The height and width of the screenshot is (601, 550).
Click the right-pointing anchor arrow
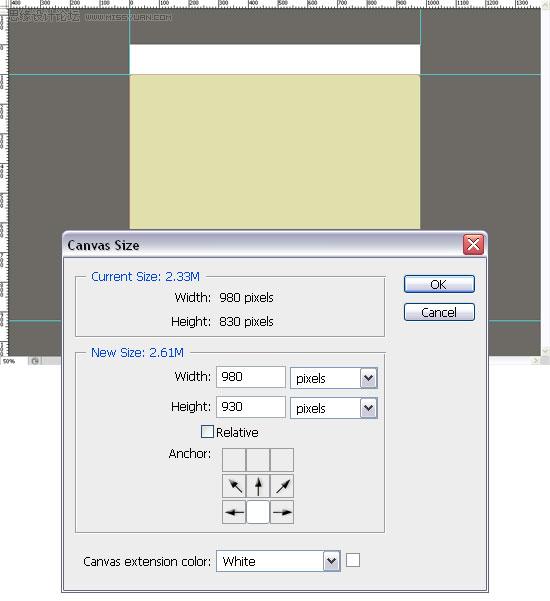pos(282,512)
